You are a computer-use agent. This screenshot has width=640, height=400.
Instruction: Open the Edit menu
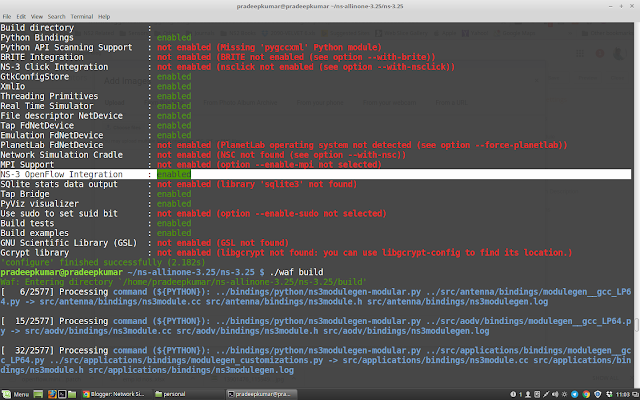[x=21, y=17]
